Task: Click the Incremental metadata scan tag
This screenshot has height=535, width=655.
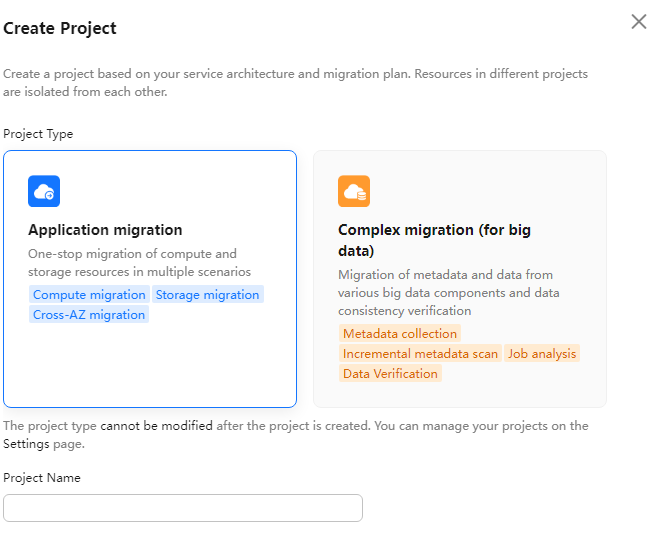Action: click(420, 353)
